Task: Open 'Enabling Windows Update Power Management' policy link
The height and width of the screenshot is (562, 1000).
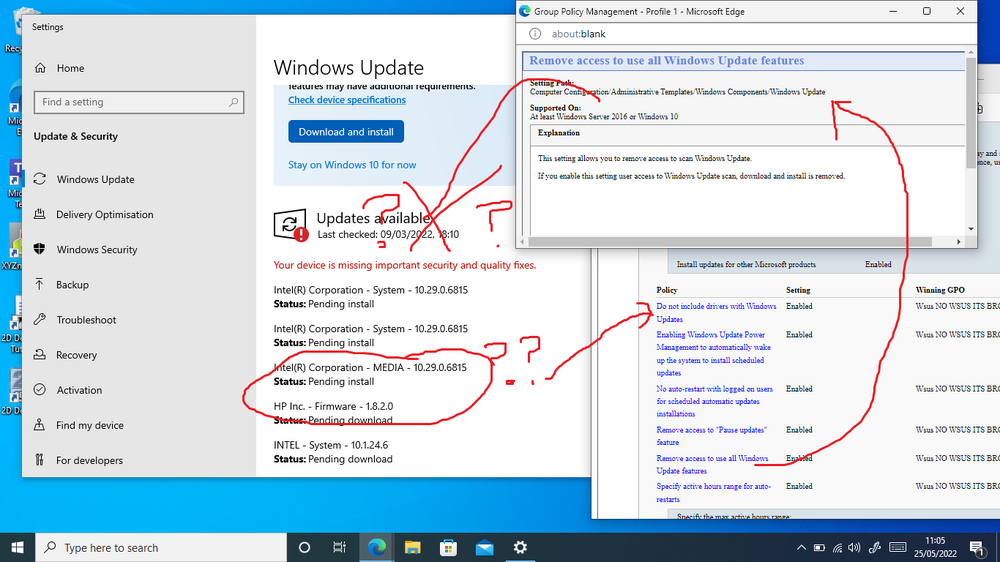Action: click(x=714, y=353)
